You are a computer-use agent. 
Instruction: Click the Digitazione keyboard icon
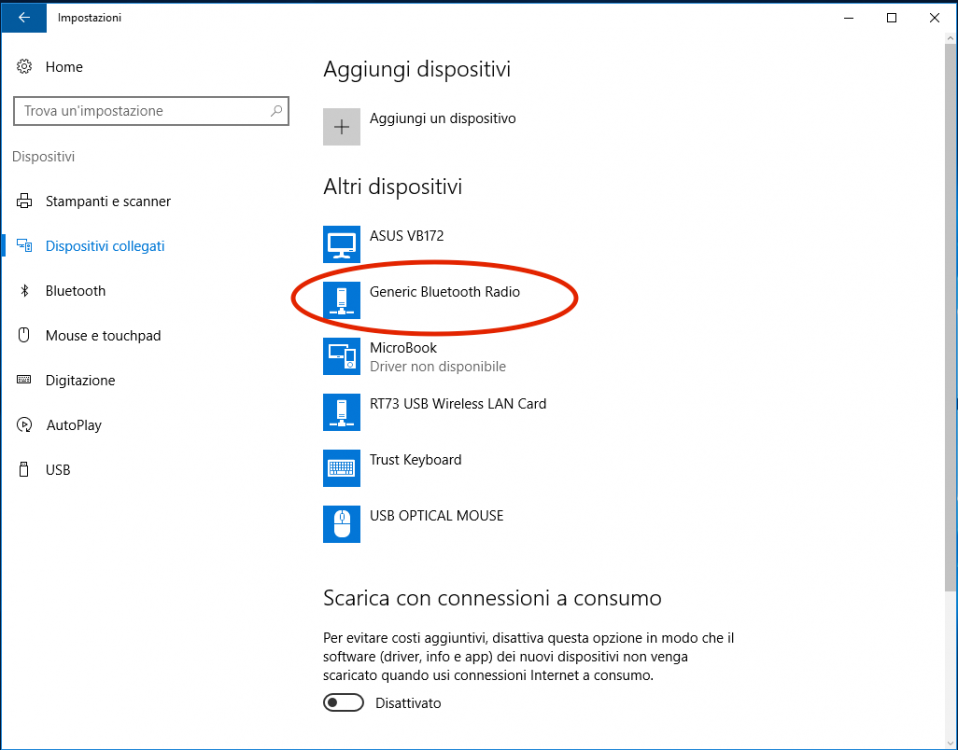pos(24,380)
